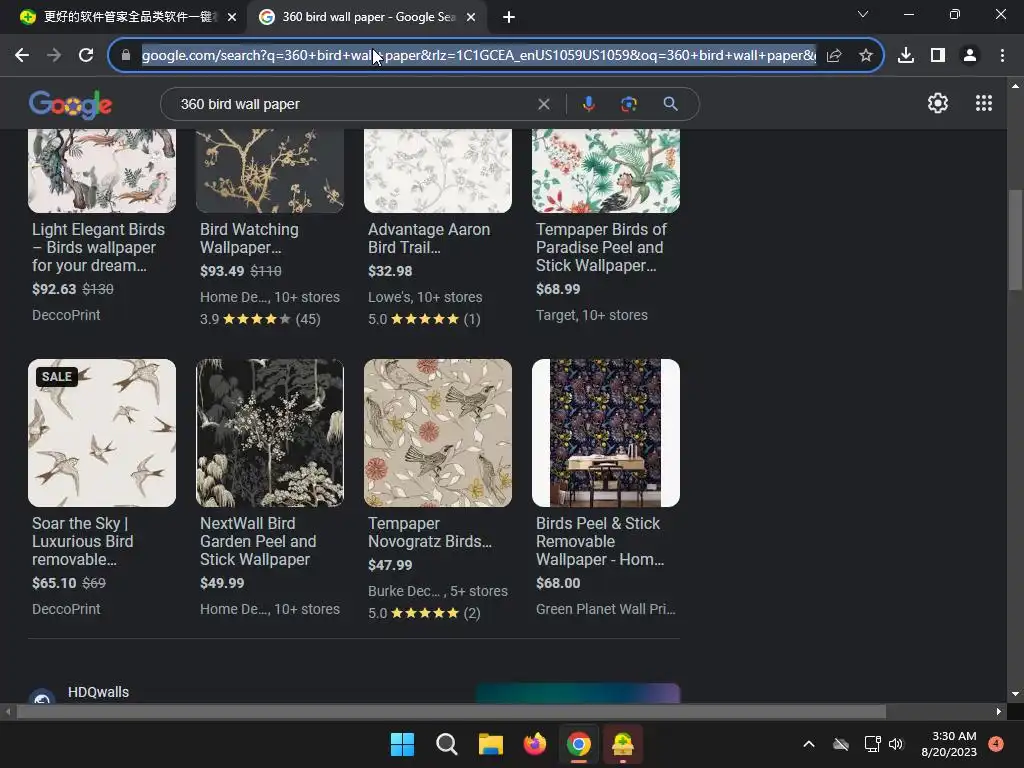
Task: Click the vertical page scrollbar thumb
Action: tap(1015, 240)
